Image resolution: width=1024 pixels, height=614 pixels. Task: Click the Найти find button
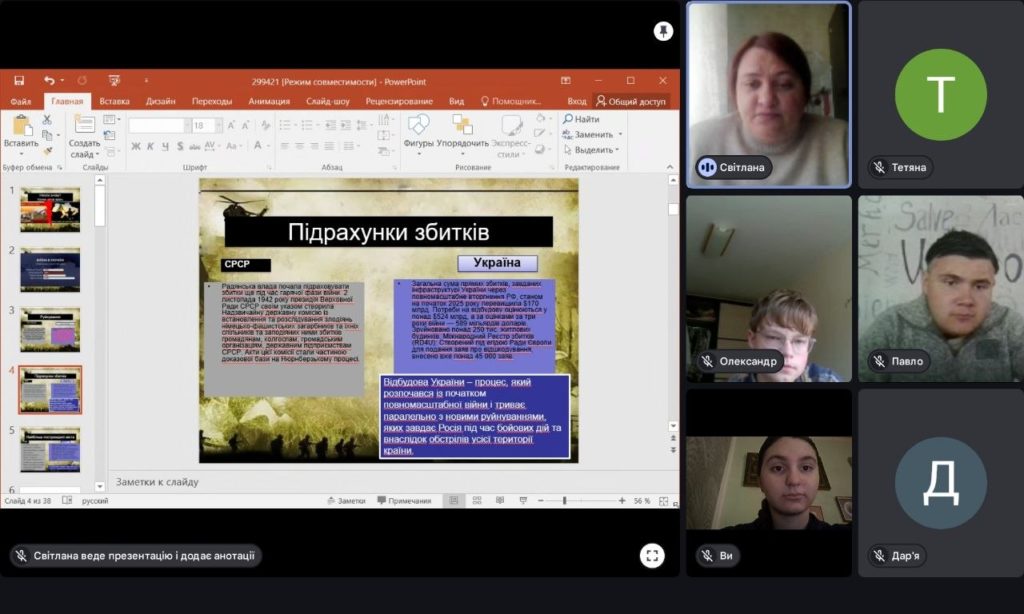tap(581, 119)
